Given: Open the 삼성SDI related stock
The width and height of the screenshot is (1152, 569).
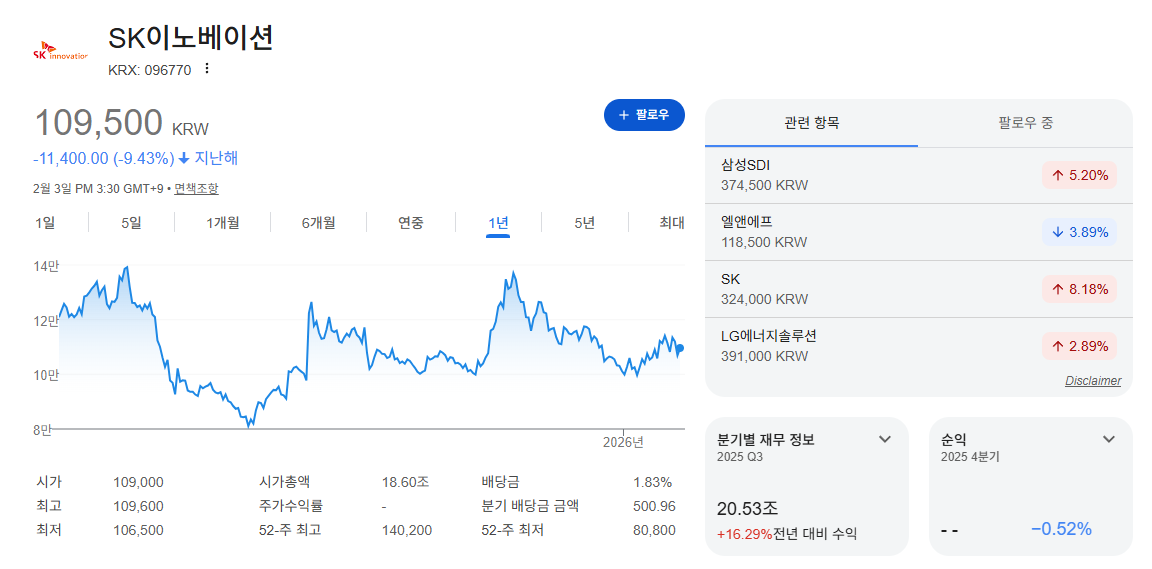Looking at the screenshot, I should coord(919,175).
